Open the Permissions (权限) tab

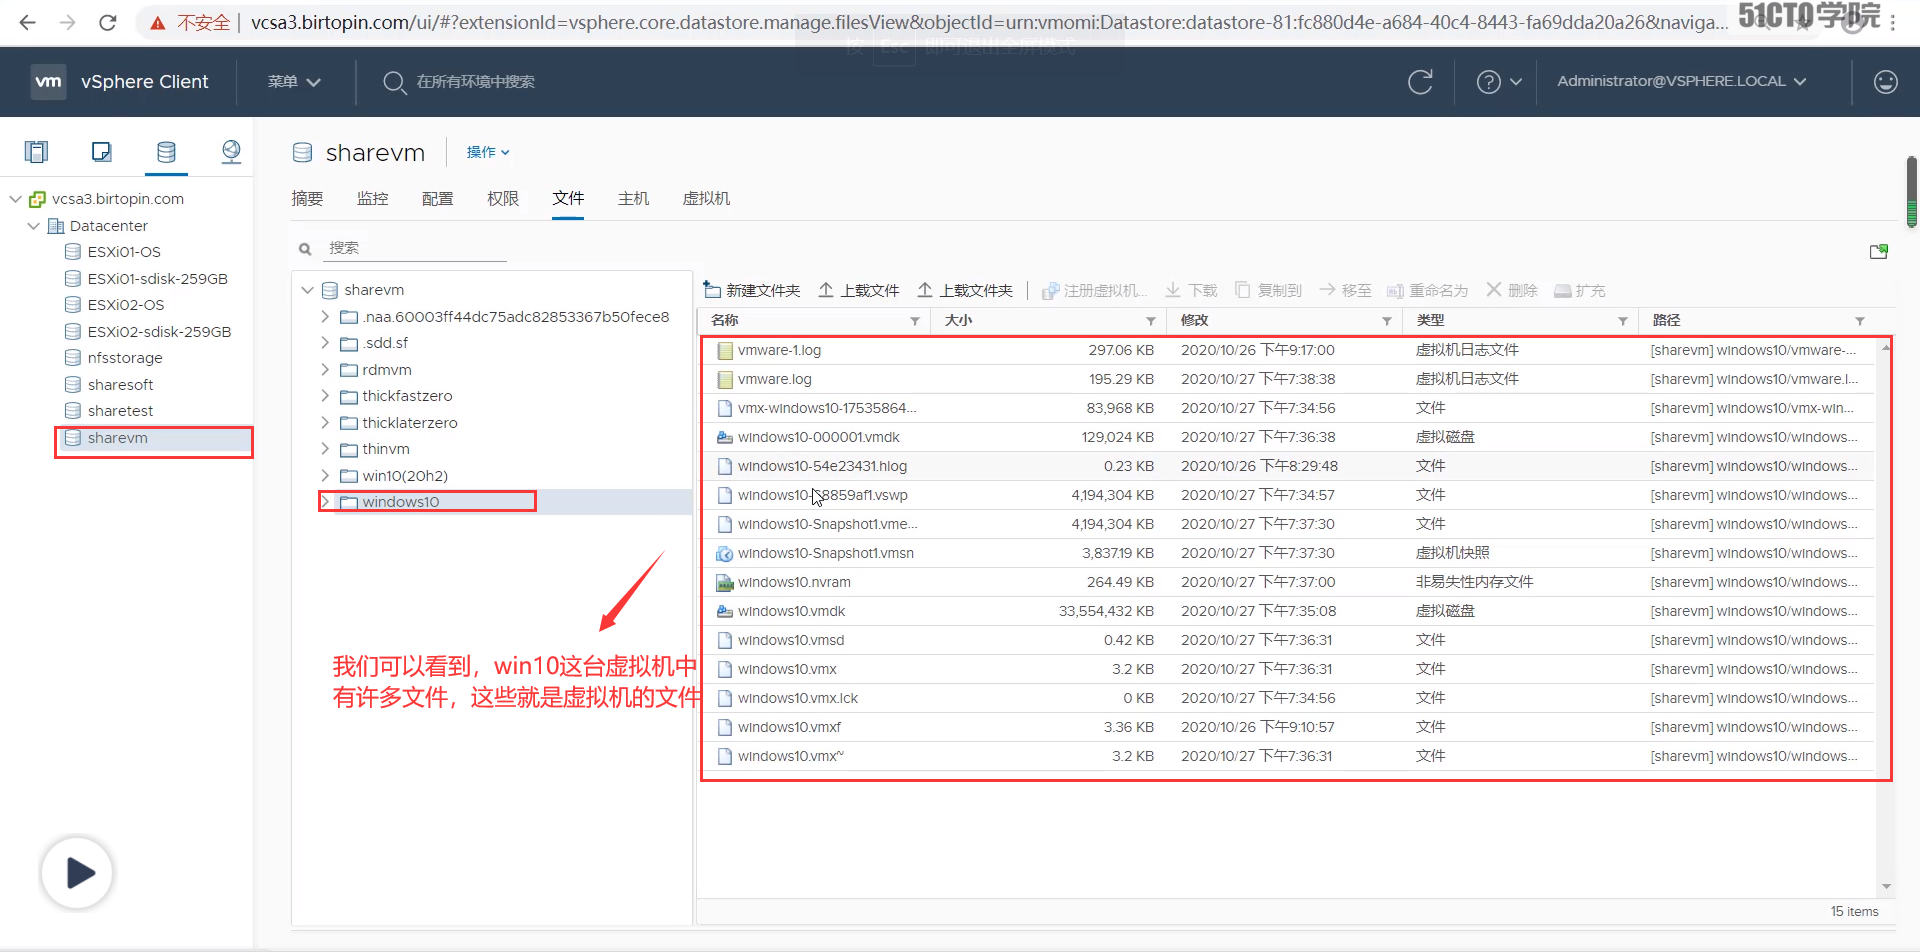coord(503,199)
